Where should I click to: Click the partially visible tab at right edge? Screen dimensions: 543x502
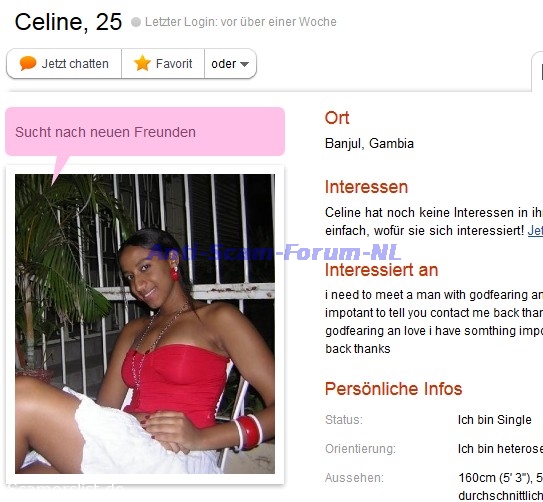pyautogui.click(x=537, y=71)
